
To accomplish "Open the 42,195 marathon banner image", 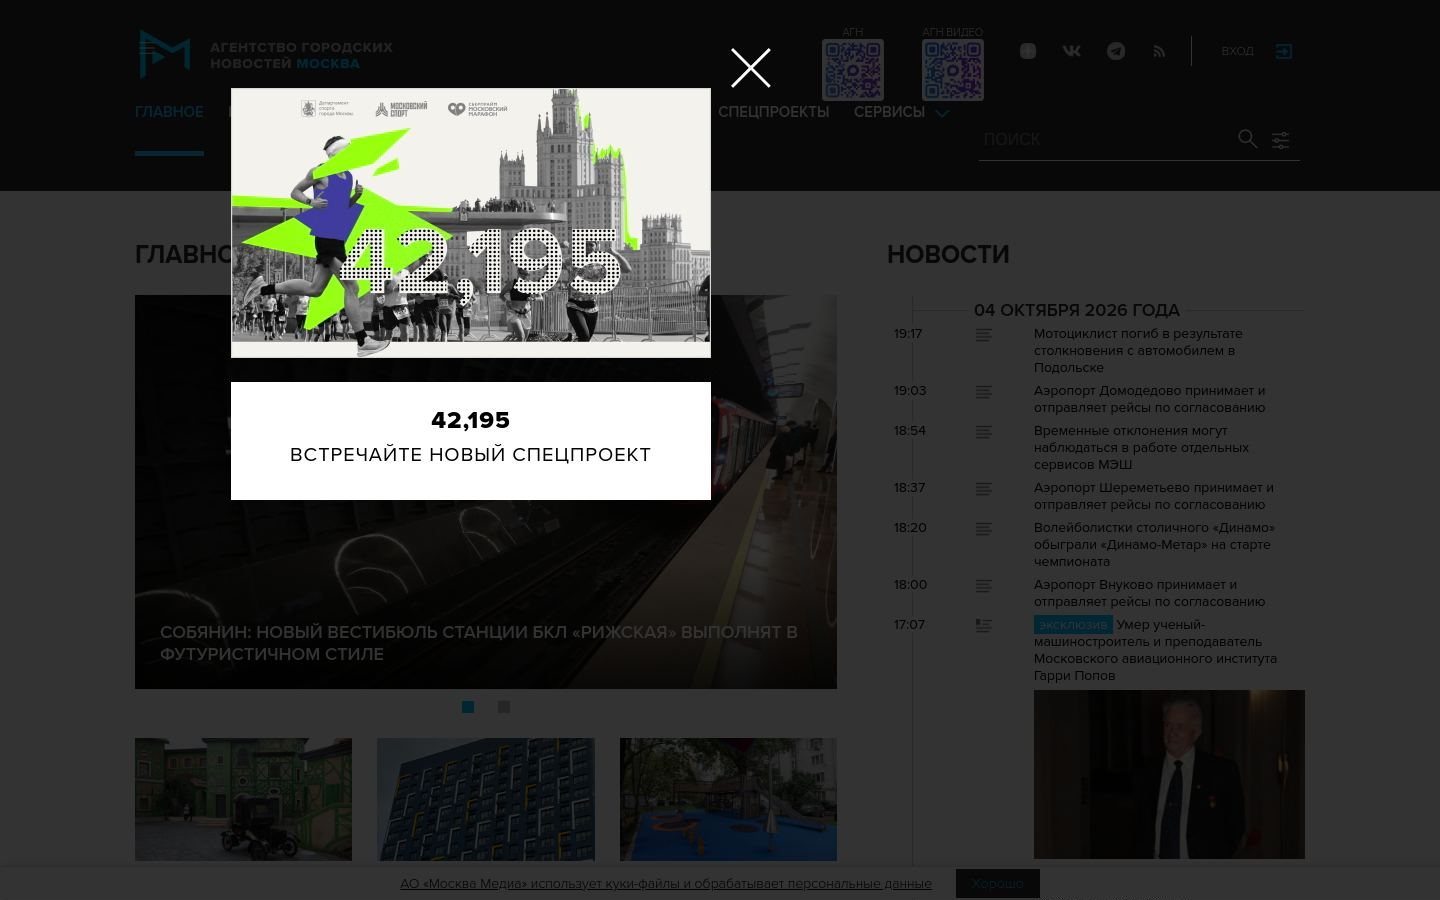I will [471, 223].
